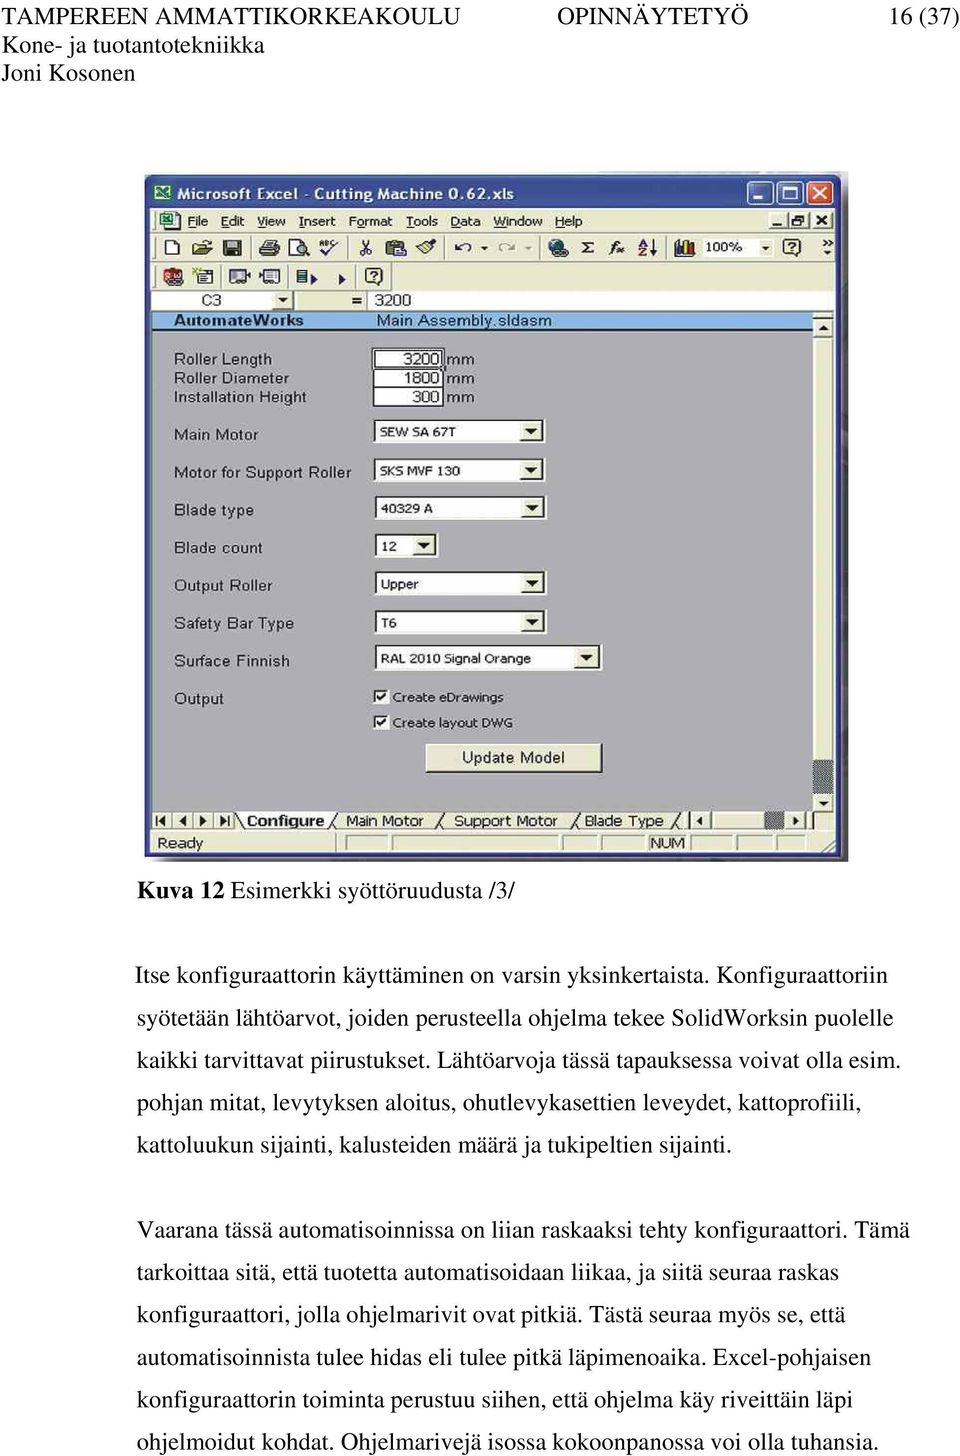Open the Data menu

click(x=465, y=222)
